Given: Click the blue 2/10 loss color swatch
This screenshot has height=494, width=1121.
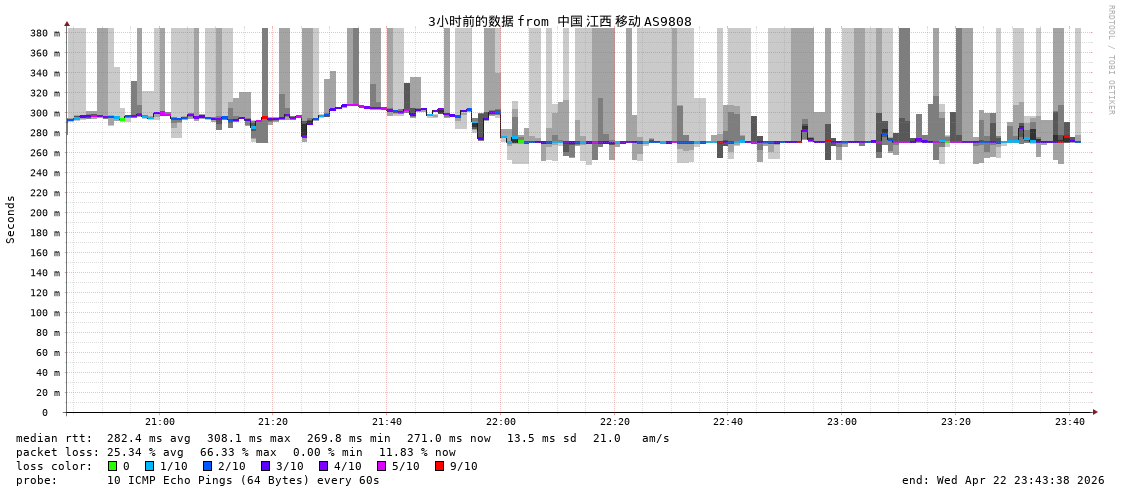Looking at the screenshot, I should pos(207,466).
